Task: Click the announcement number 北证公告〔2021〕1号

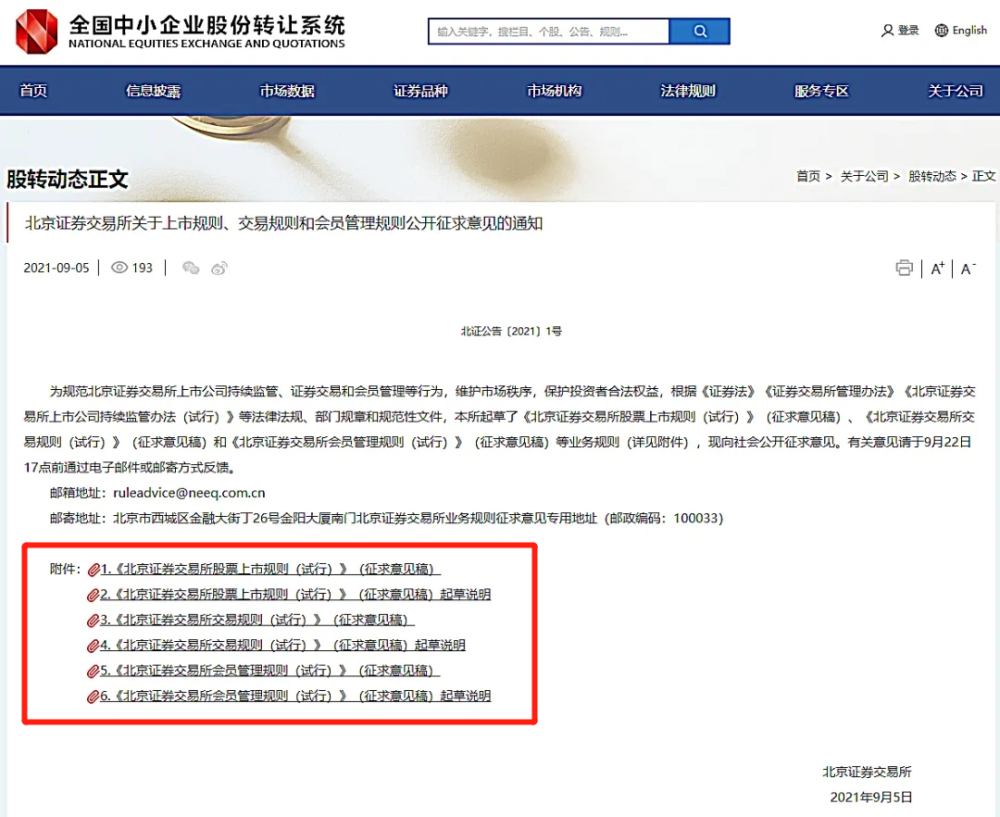Action: click(x=511, y=331)
